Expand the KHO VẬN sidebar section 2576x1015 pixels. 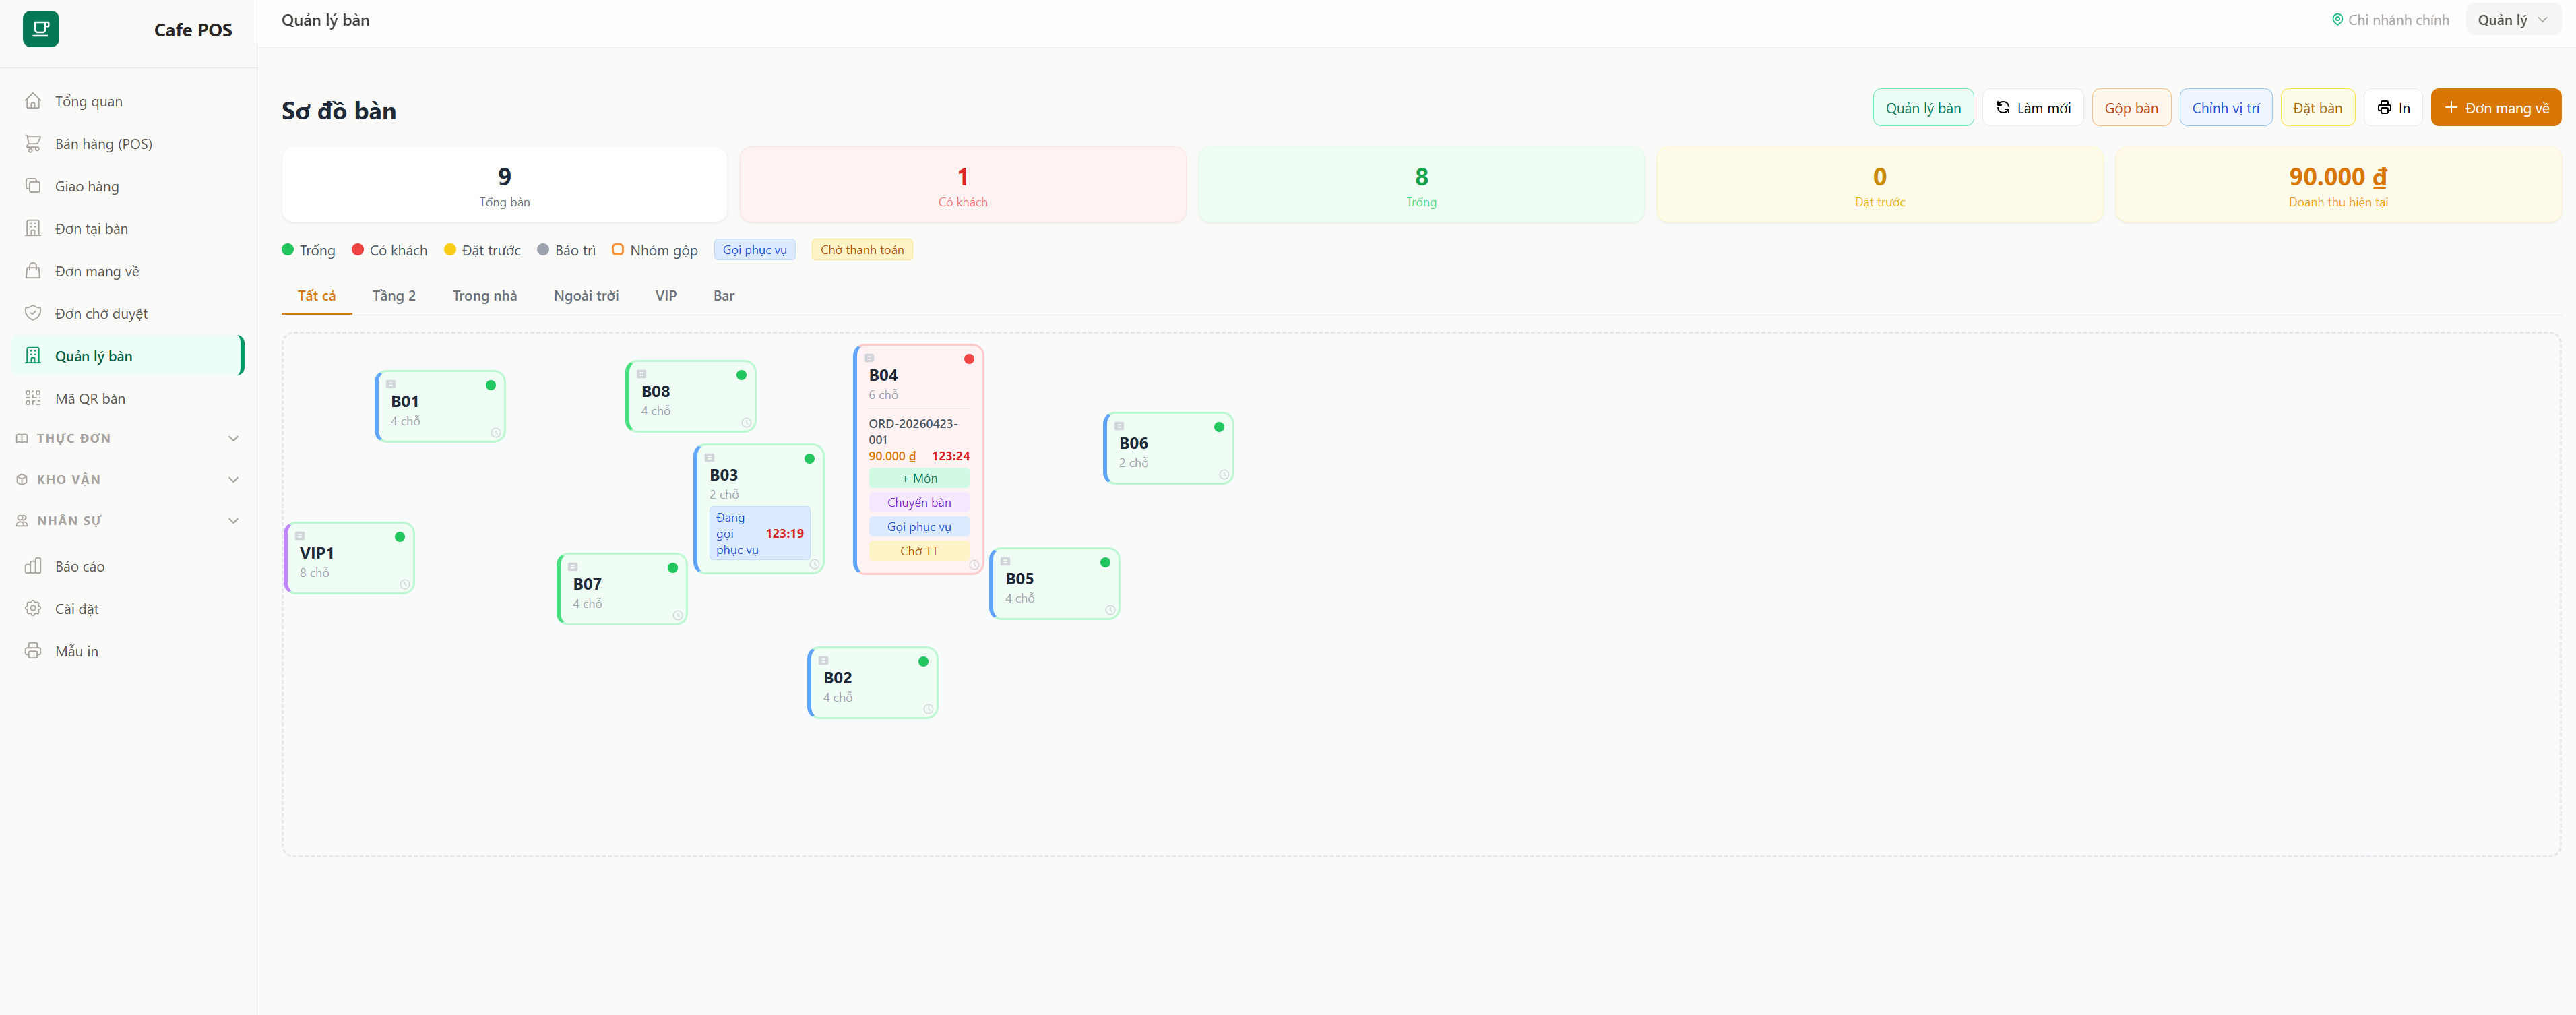[127, 479]
